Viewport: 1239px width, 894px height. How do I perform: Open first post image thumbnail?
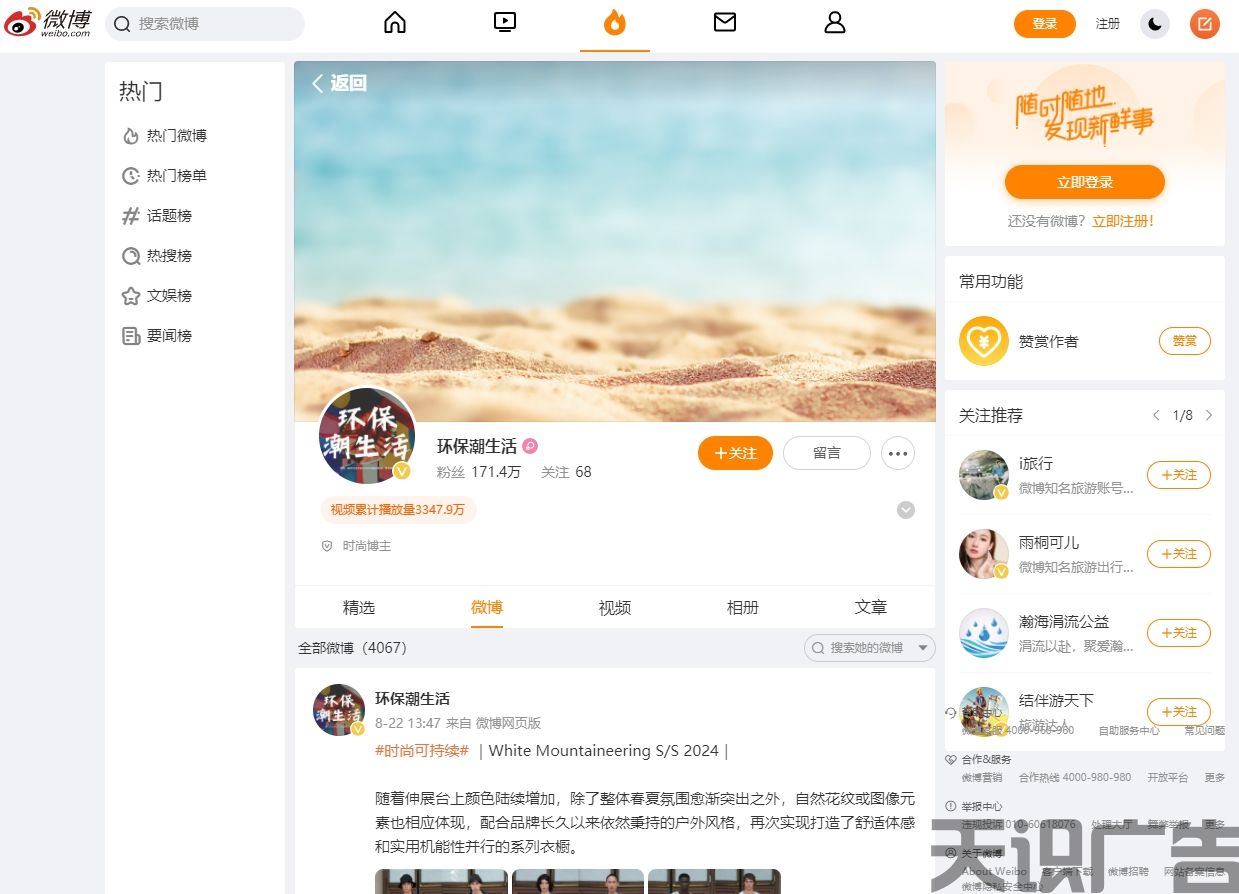(441, 881)
